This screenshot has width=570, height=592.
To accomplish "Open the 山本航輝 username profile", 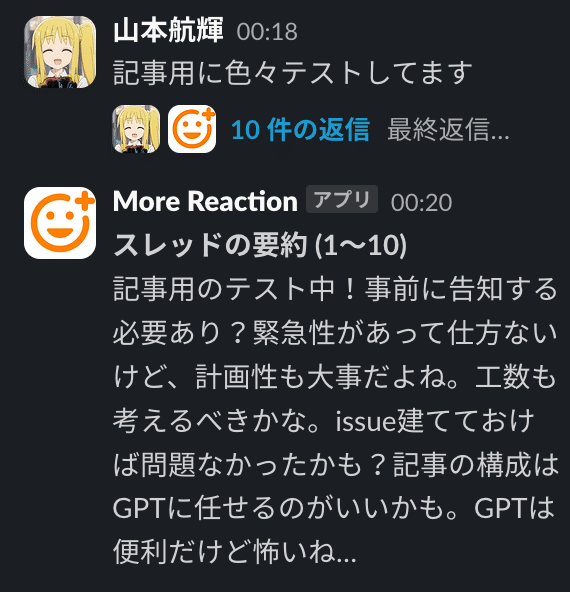I will coord(168,30).
